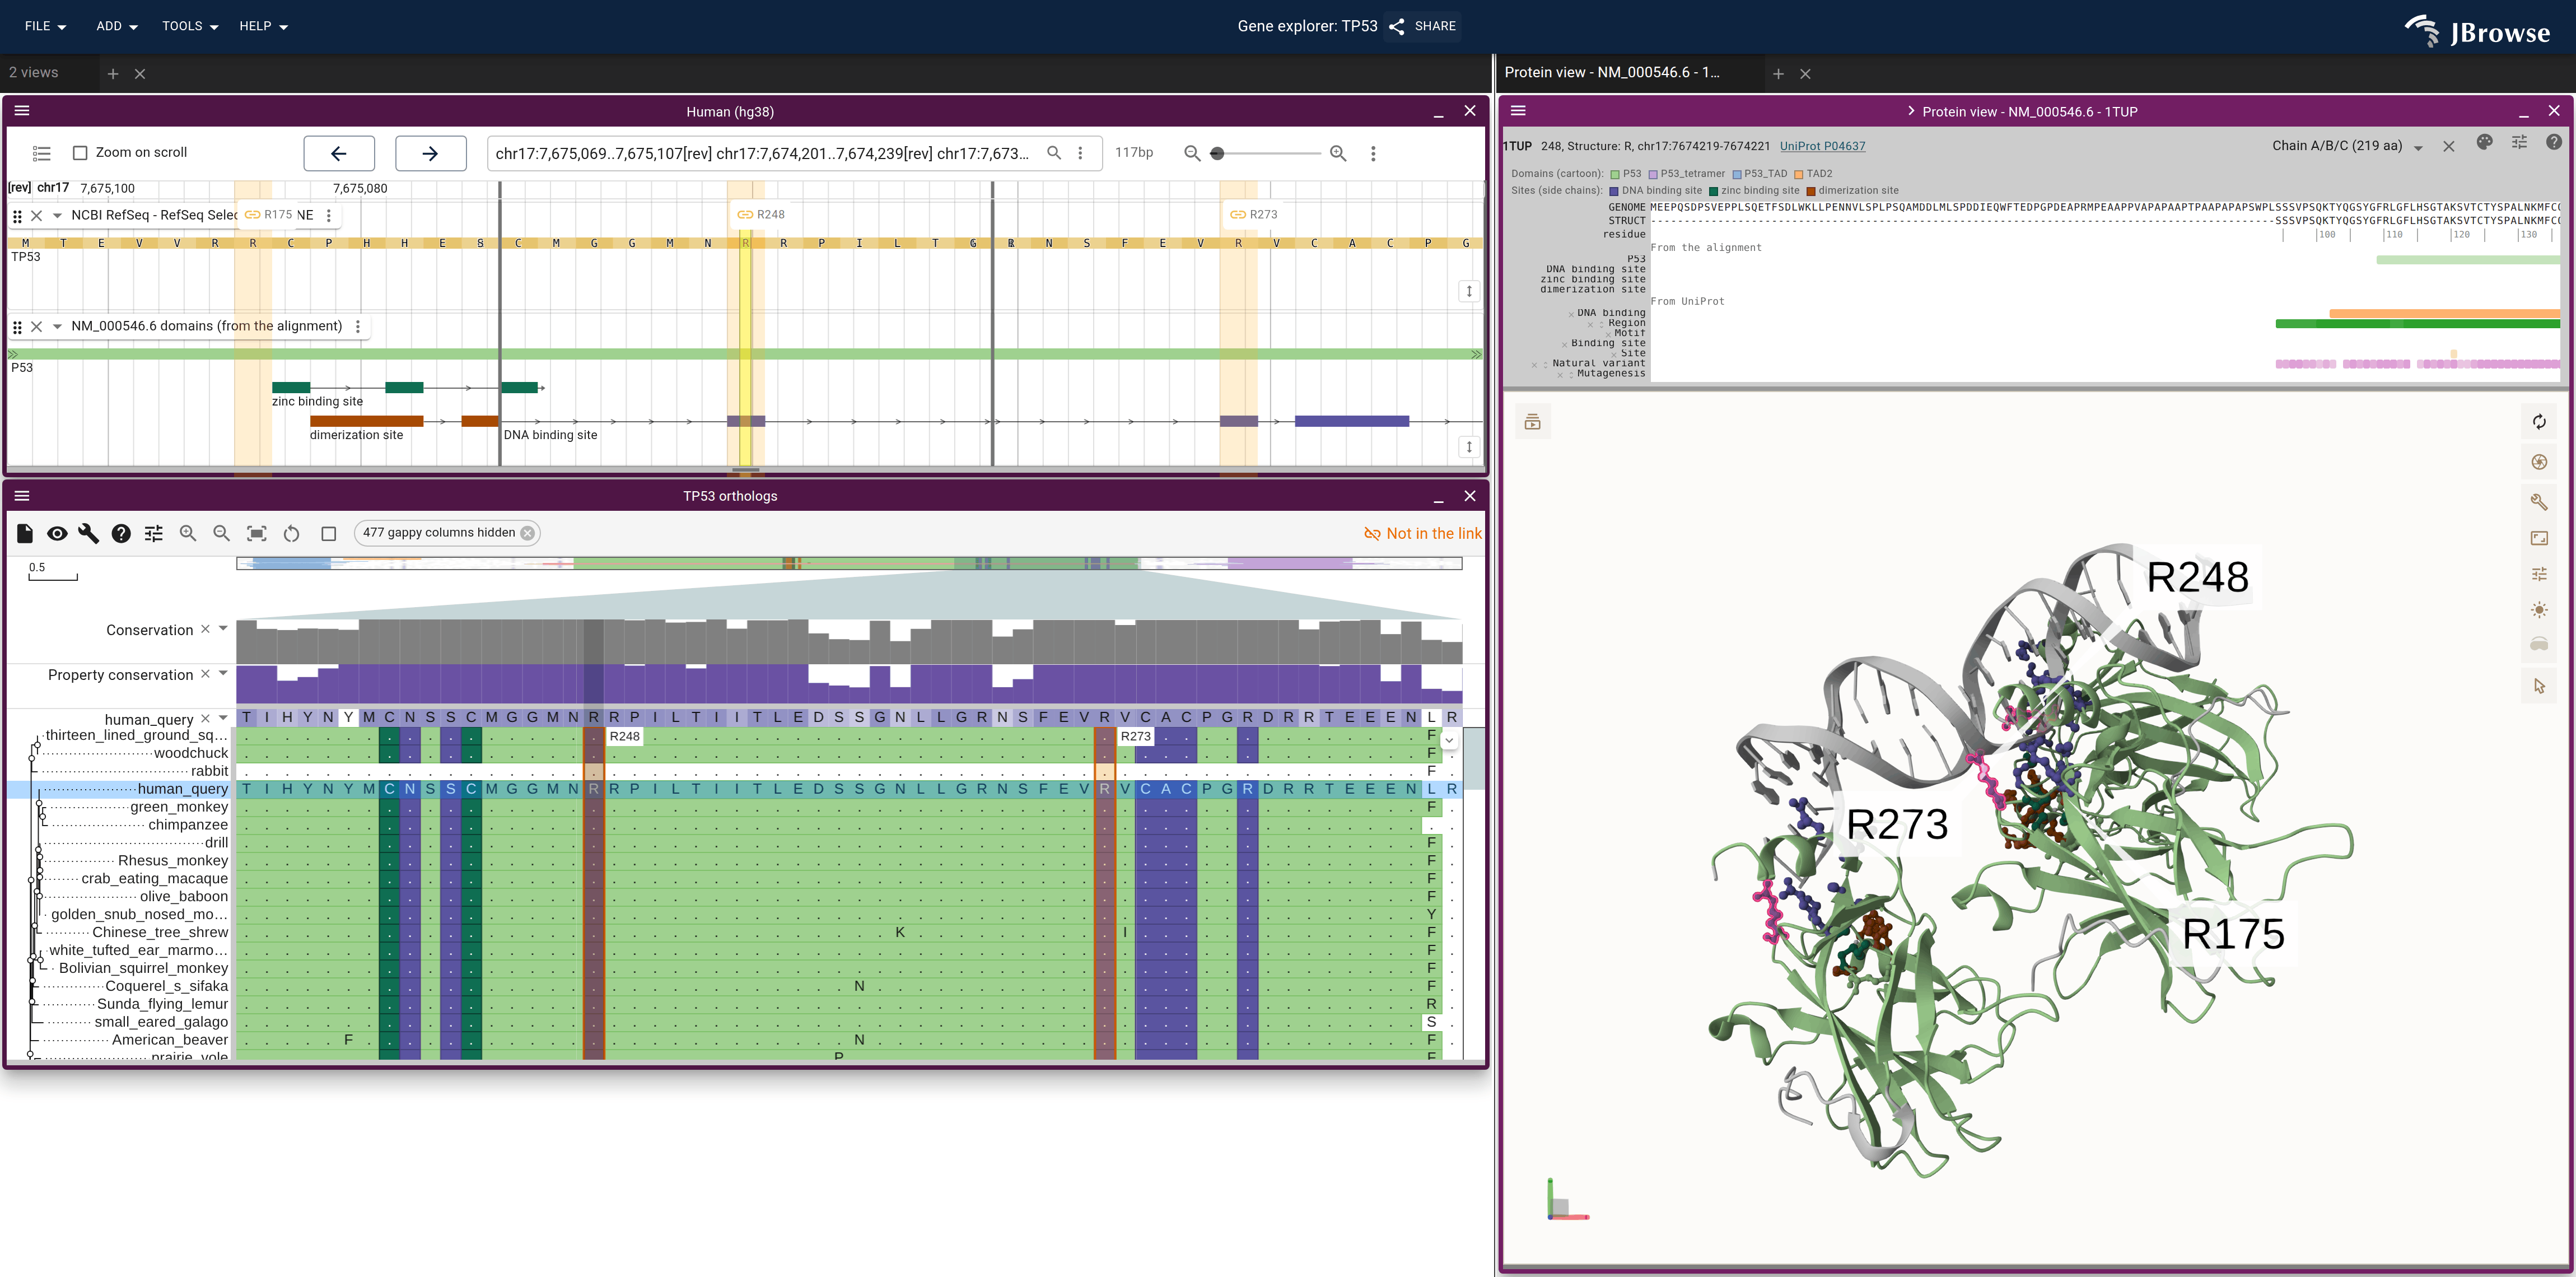Open the HELP menu
The height and width of the screenshot is (1277, 2576).
click(x=263, y=26)
